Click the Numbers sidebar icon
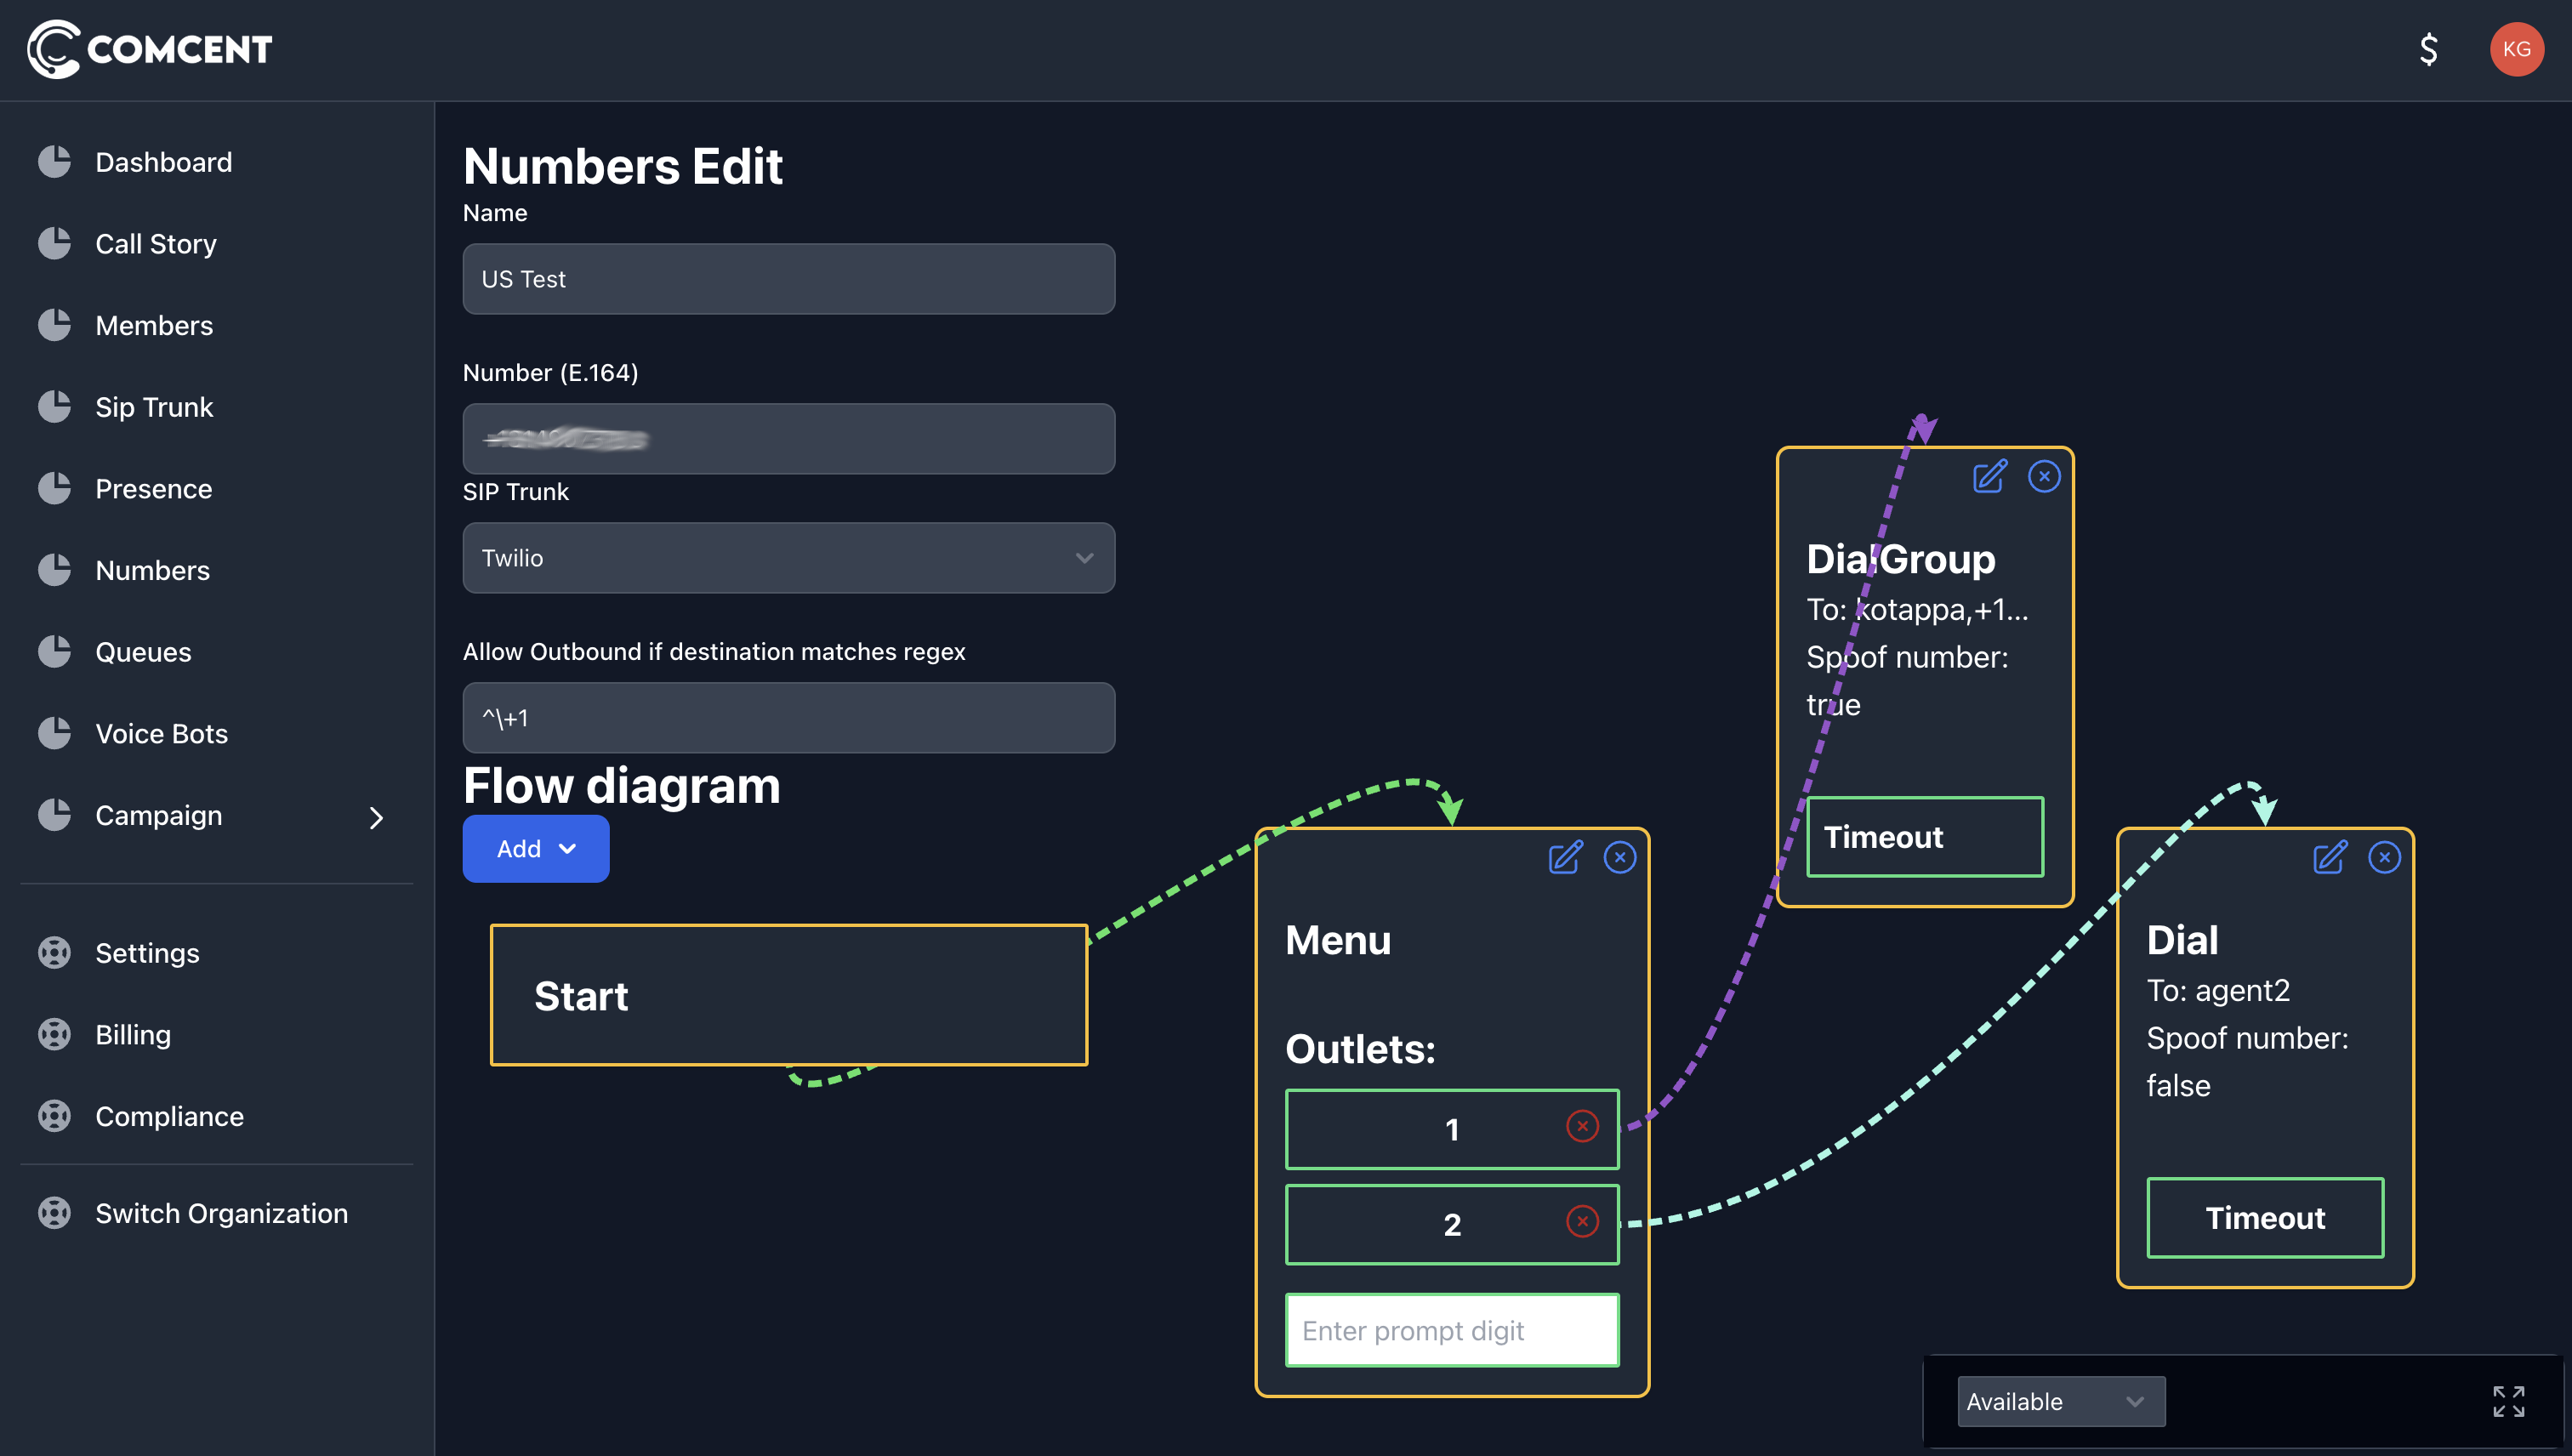Viewport: 2572px width, 1456px height. click(x=55, y=570)
